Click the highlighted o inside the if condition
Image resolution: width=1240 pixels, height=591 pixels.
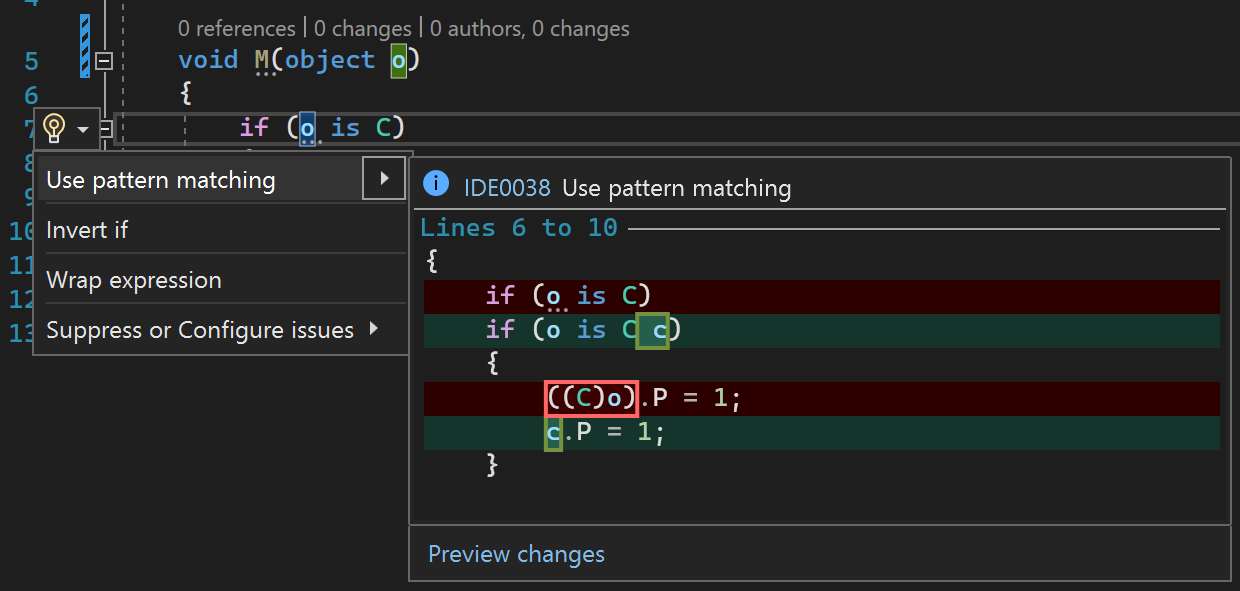(x=308, y=127)
